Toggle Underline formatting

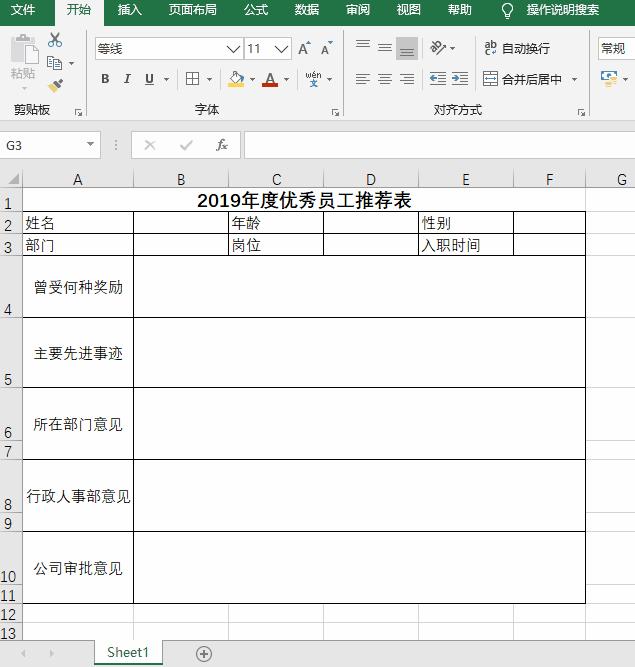(x=149, y=79)
